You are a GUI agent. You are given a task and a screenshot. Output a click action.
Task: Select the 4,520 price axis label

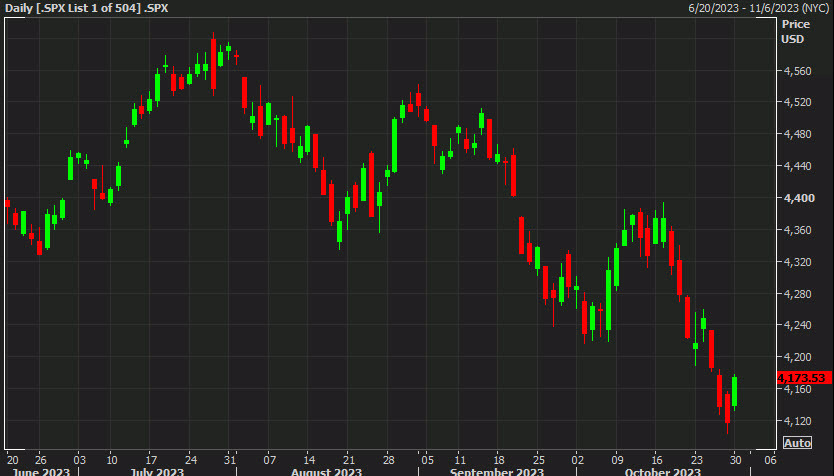(x=798, y=102)
